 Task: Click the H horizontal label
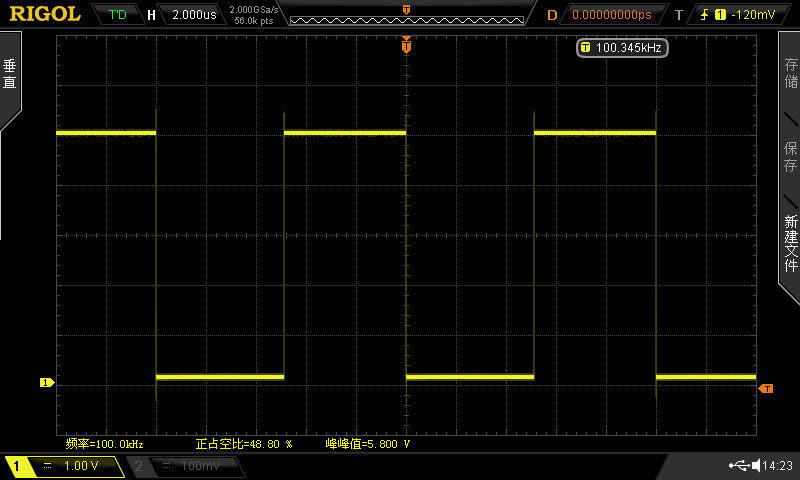151,15
